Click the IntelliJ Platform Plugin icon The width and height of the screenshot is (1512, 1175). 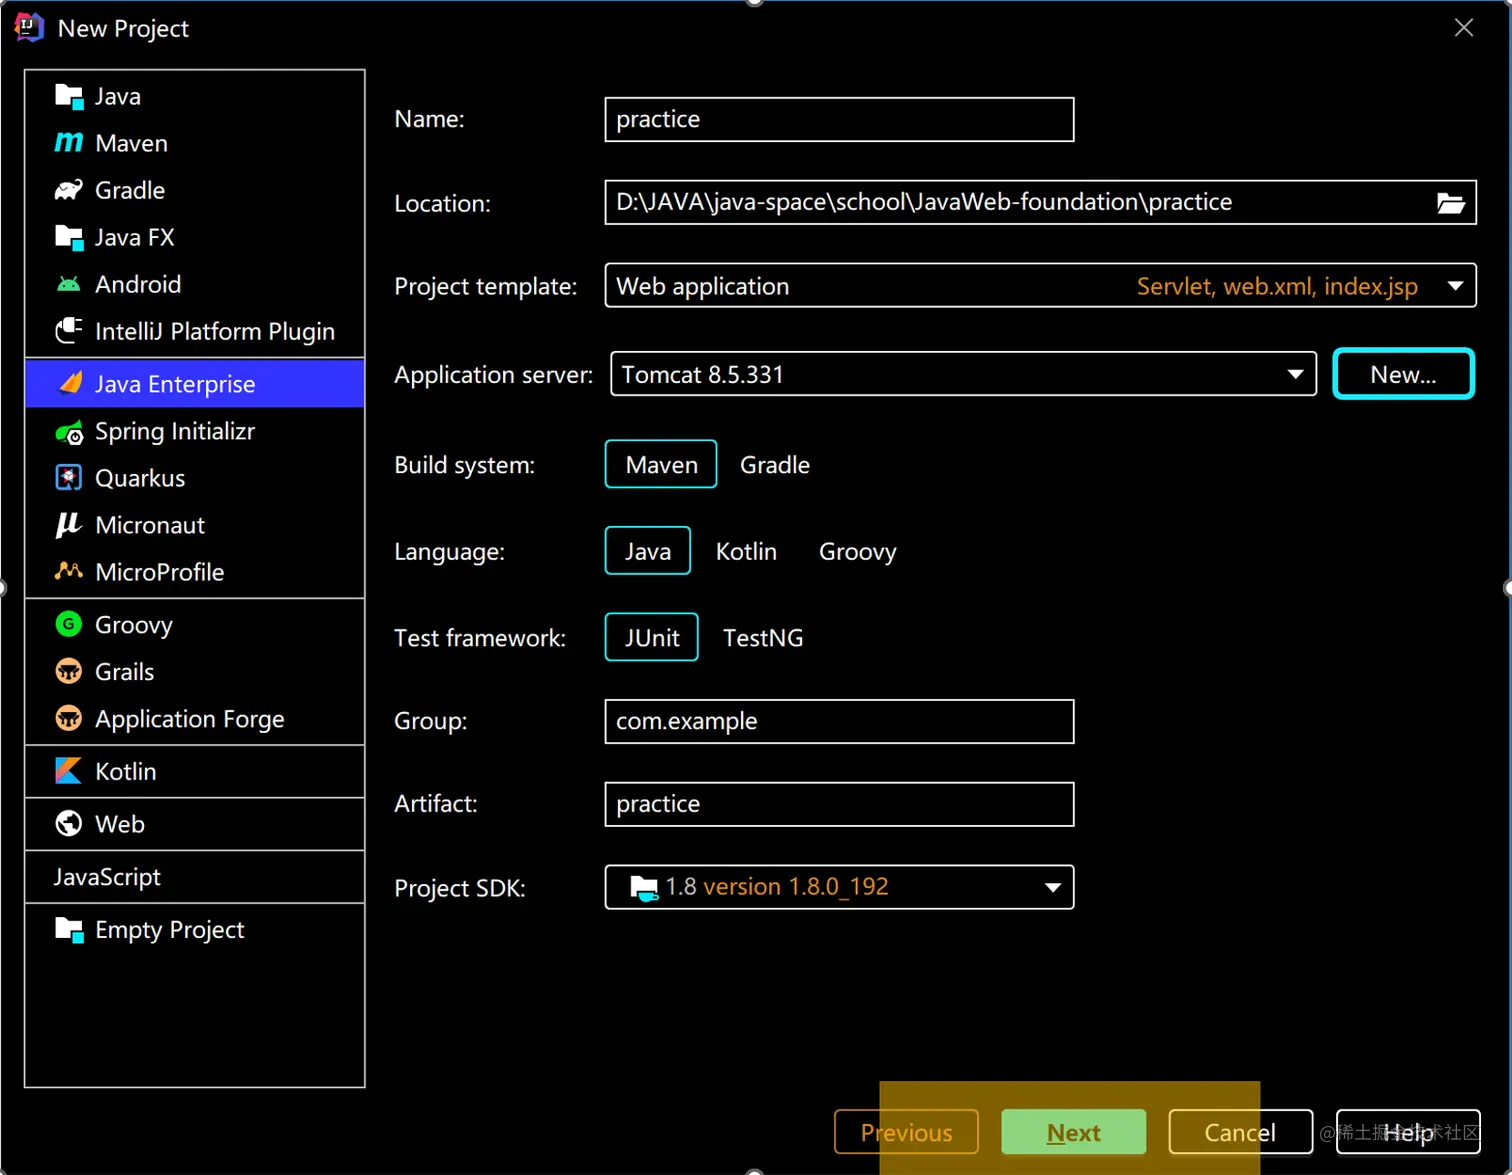point(68,331)
